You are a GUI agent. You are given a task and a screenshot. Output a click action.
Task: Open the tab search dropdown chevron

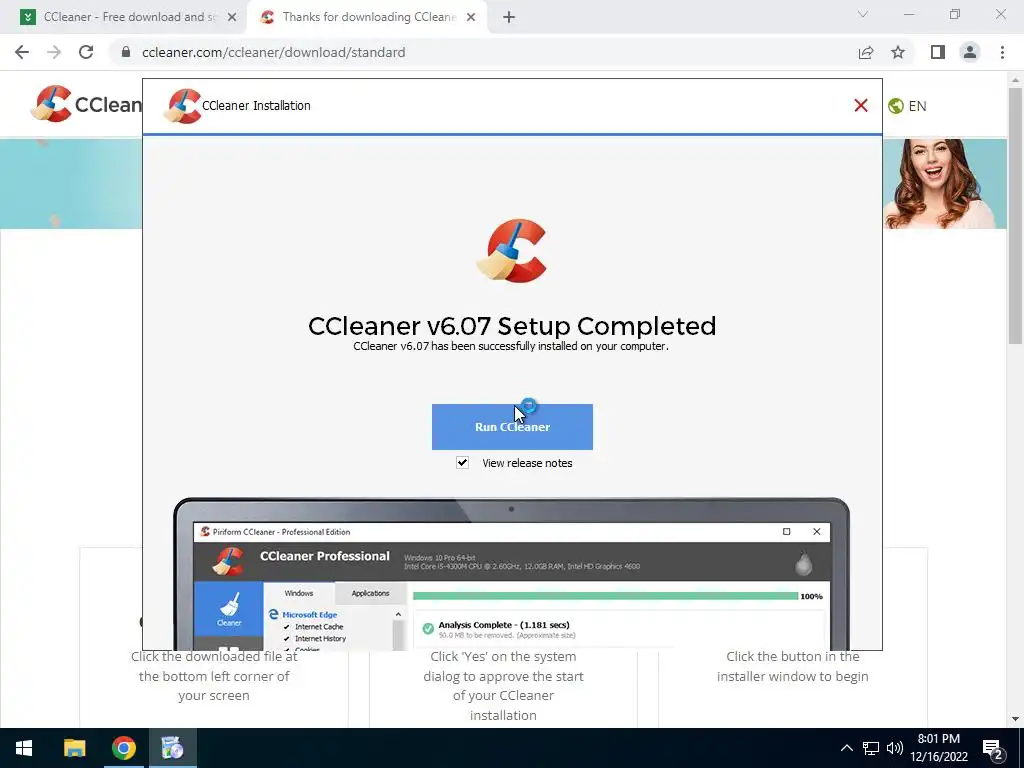pos(863,14)
